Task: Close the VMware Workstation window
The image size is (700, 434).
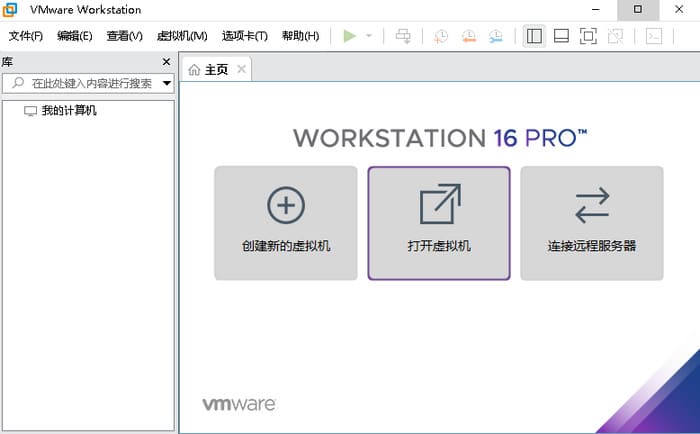Action: [x=679, y=9]
